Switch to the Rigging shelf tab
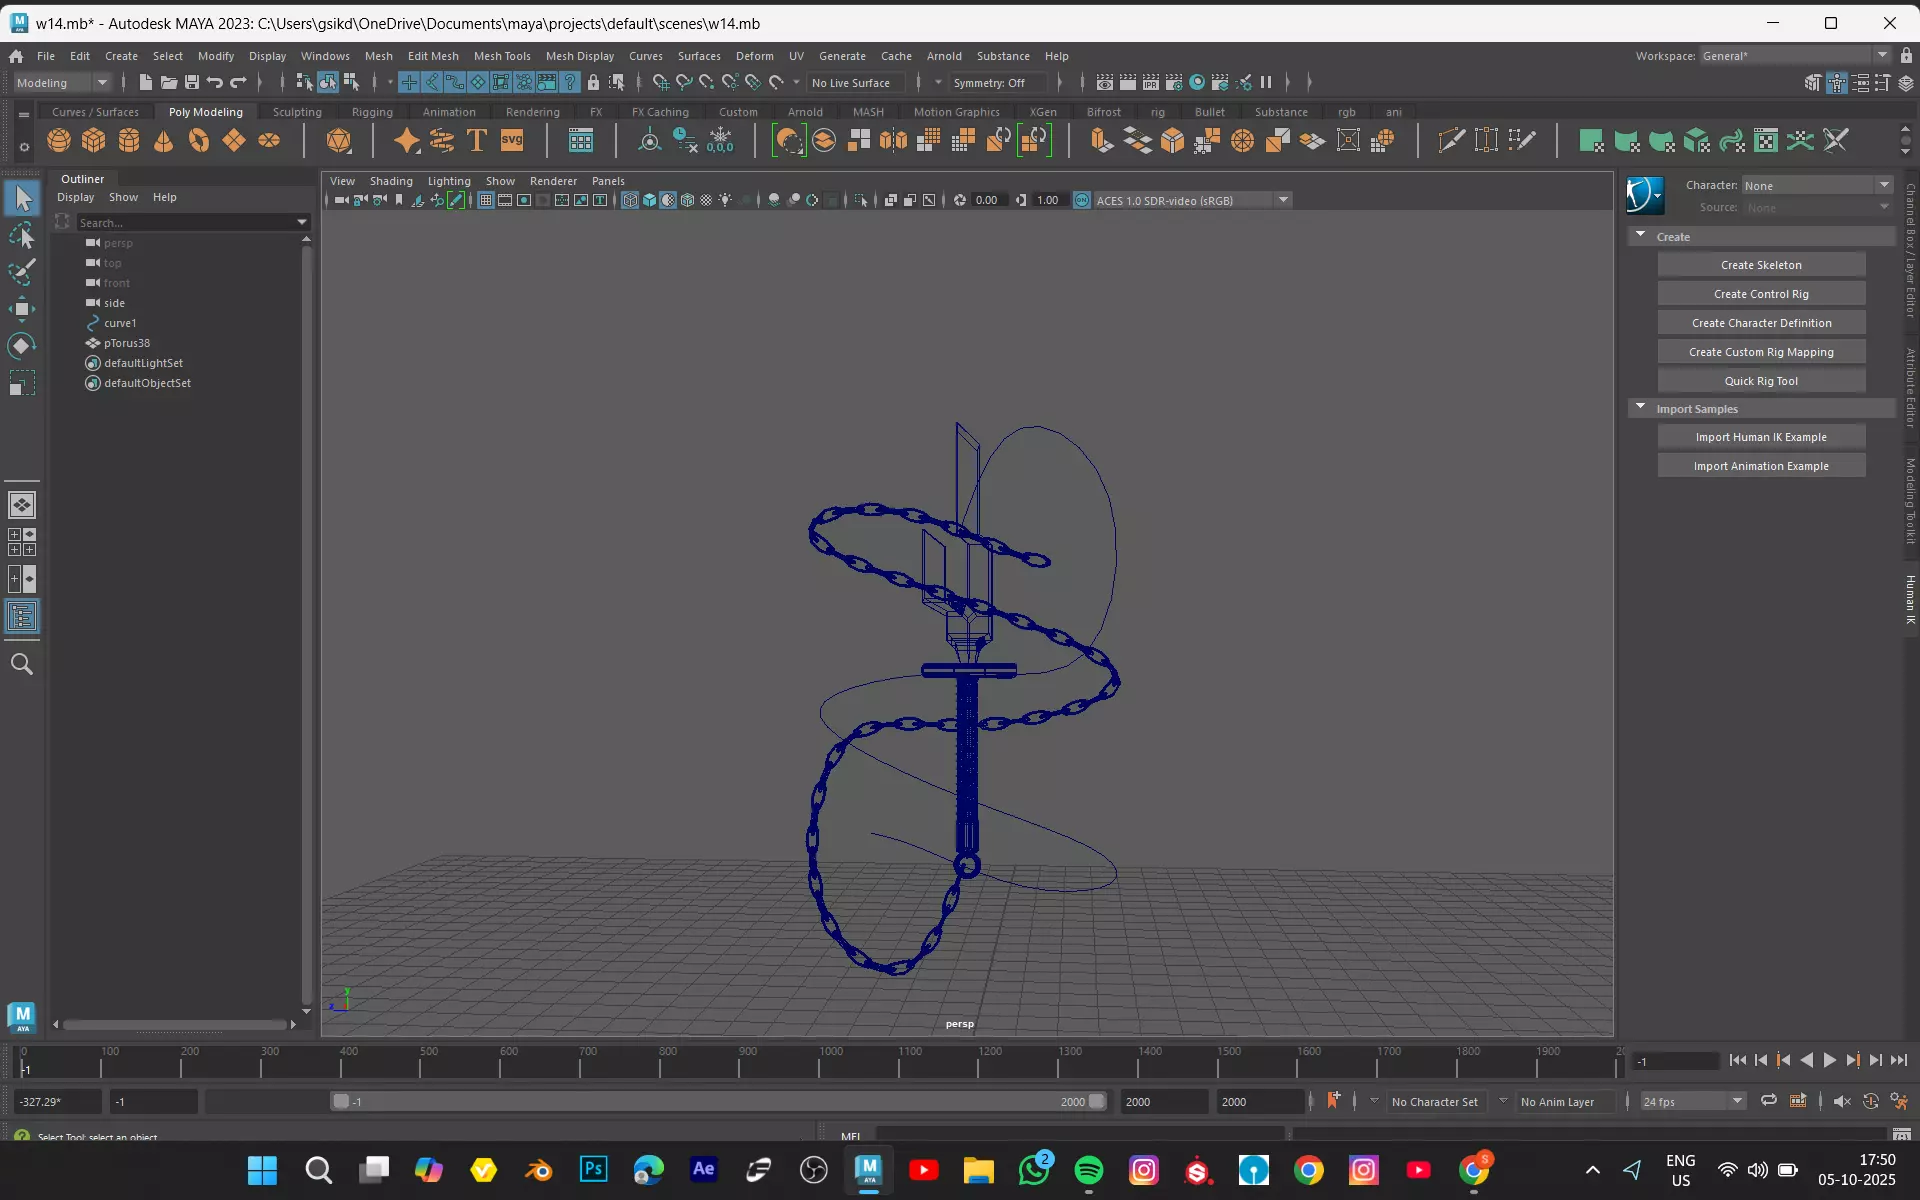The height and width of the screenshot is (1200, 1920). 372,112
